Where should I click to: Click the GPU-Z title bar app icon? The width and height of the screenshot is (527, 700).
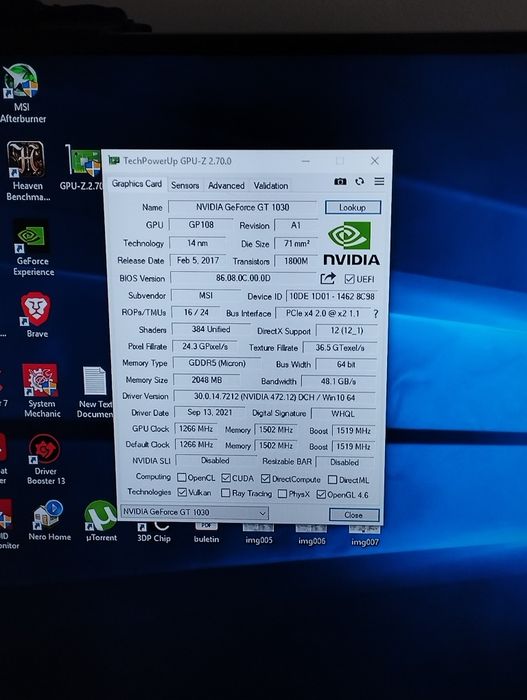[114, 161]
